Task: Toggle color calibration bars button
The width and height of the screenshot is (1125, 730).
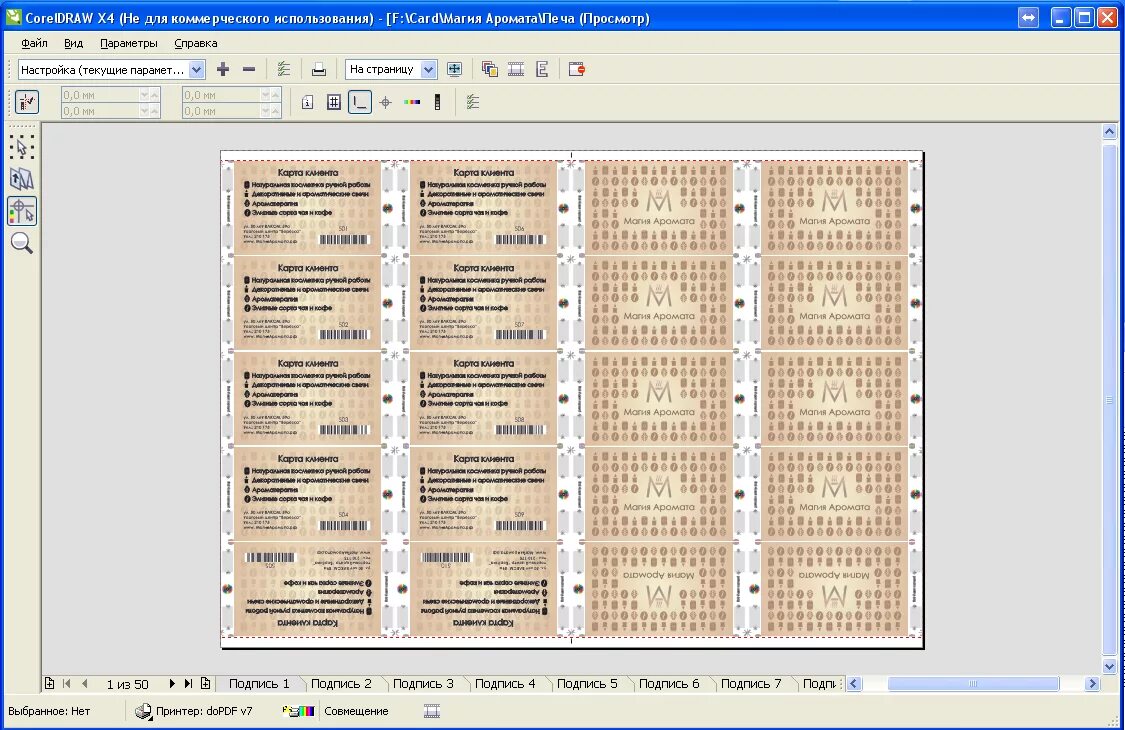Action: point(412,102)
